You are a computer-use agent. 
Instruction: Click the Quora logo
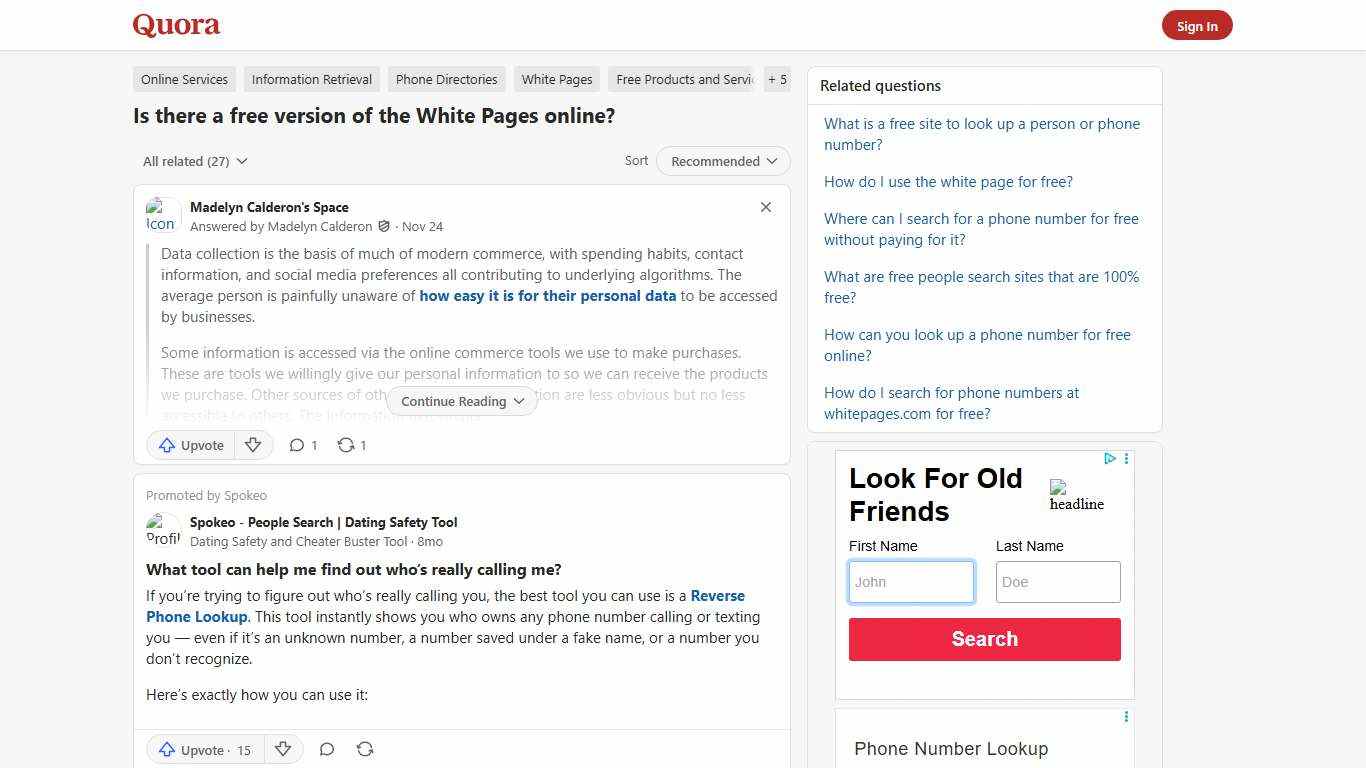[176, 24]
